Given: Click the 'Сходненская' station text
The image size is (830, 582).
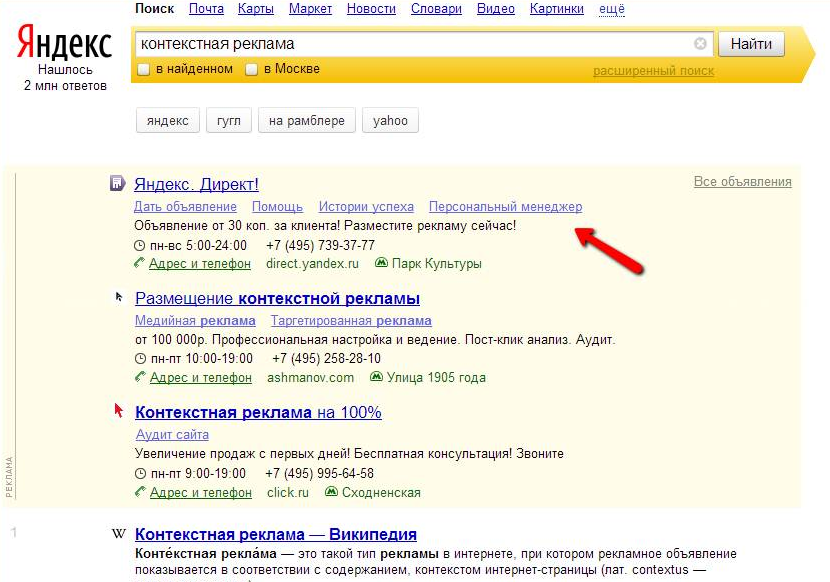Looking at the screenshot, I should click(381, 493).
